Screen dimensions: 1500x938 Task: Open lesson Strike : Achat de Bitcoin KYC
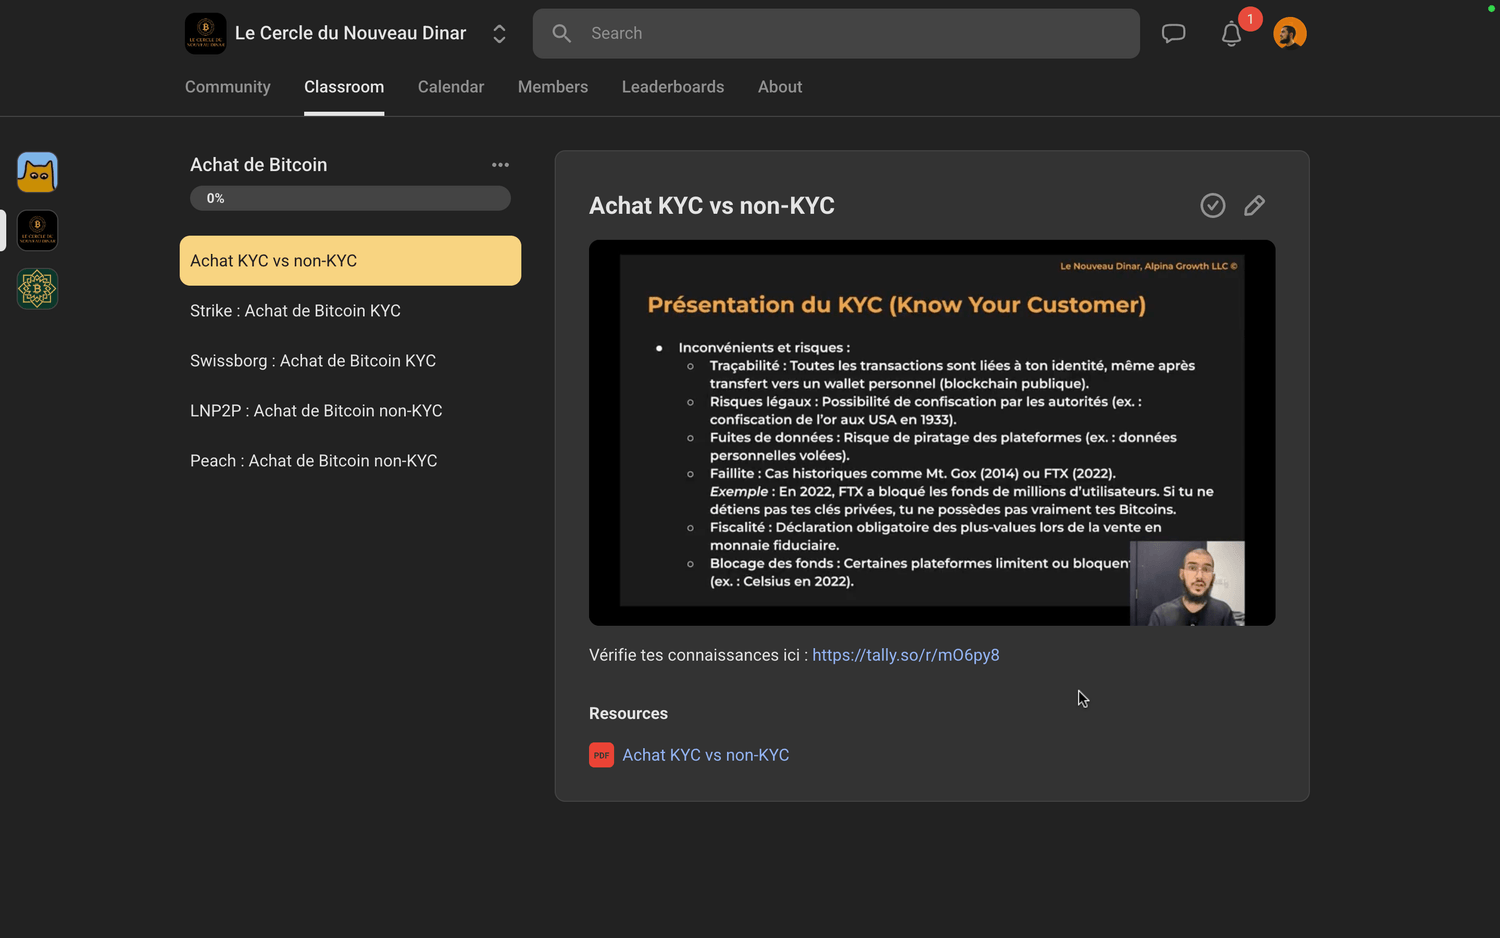click(350, 311)
